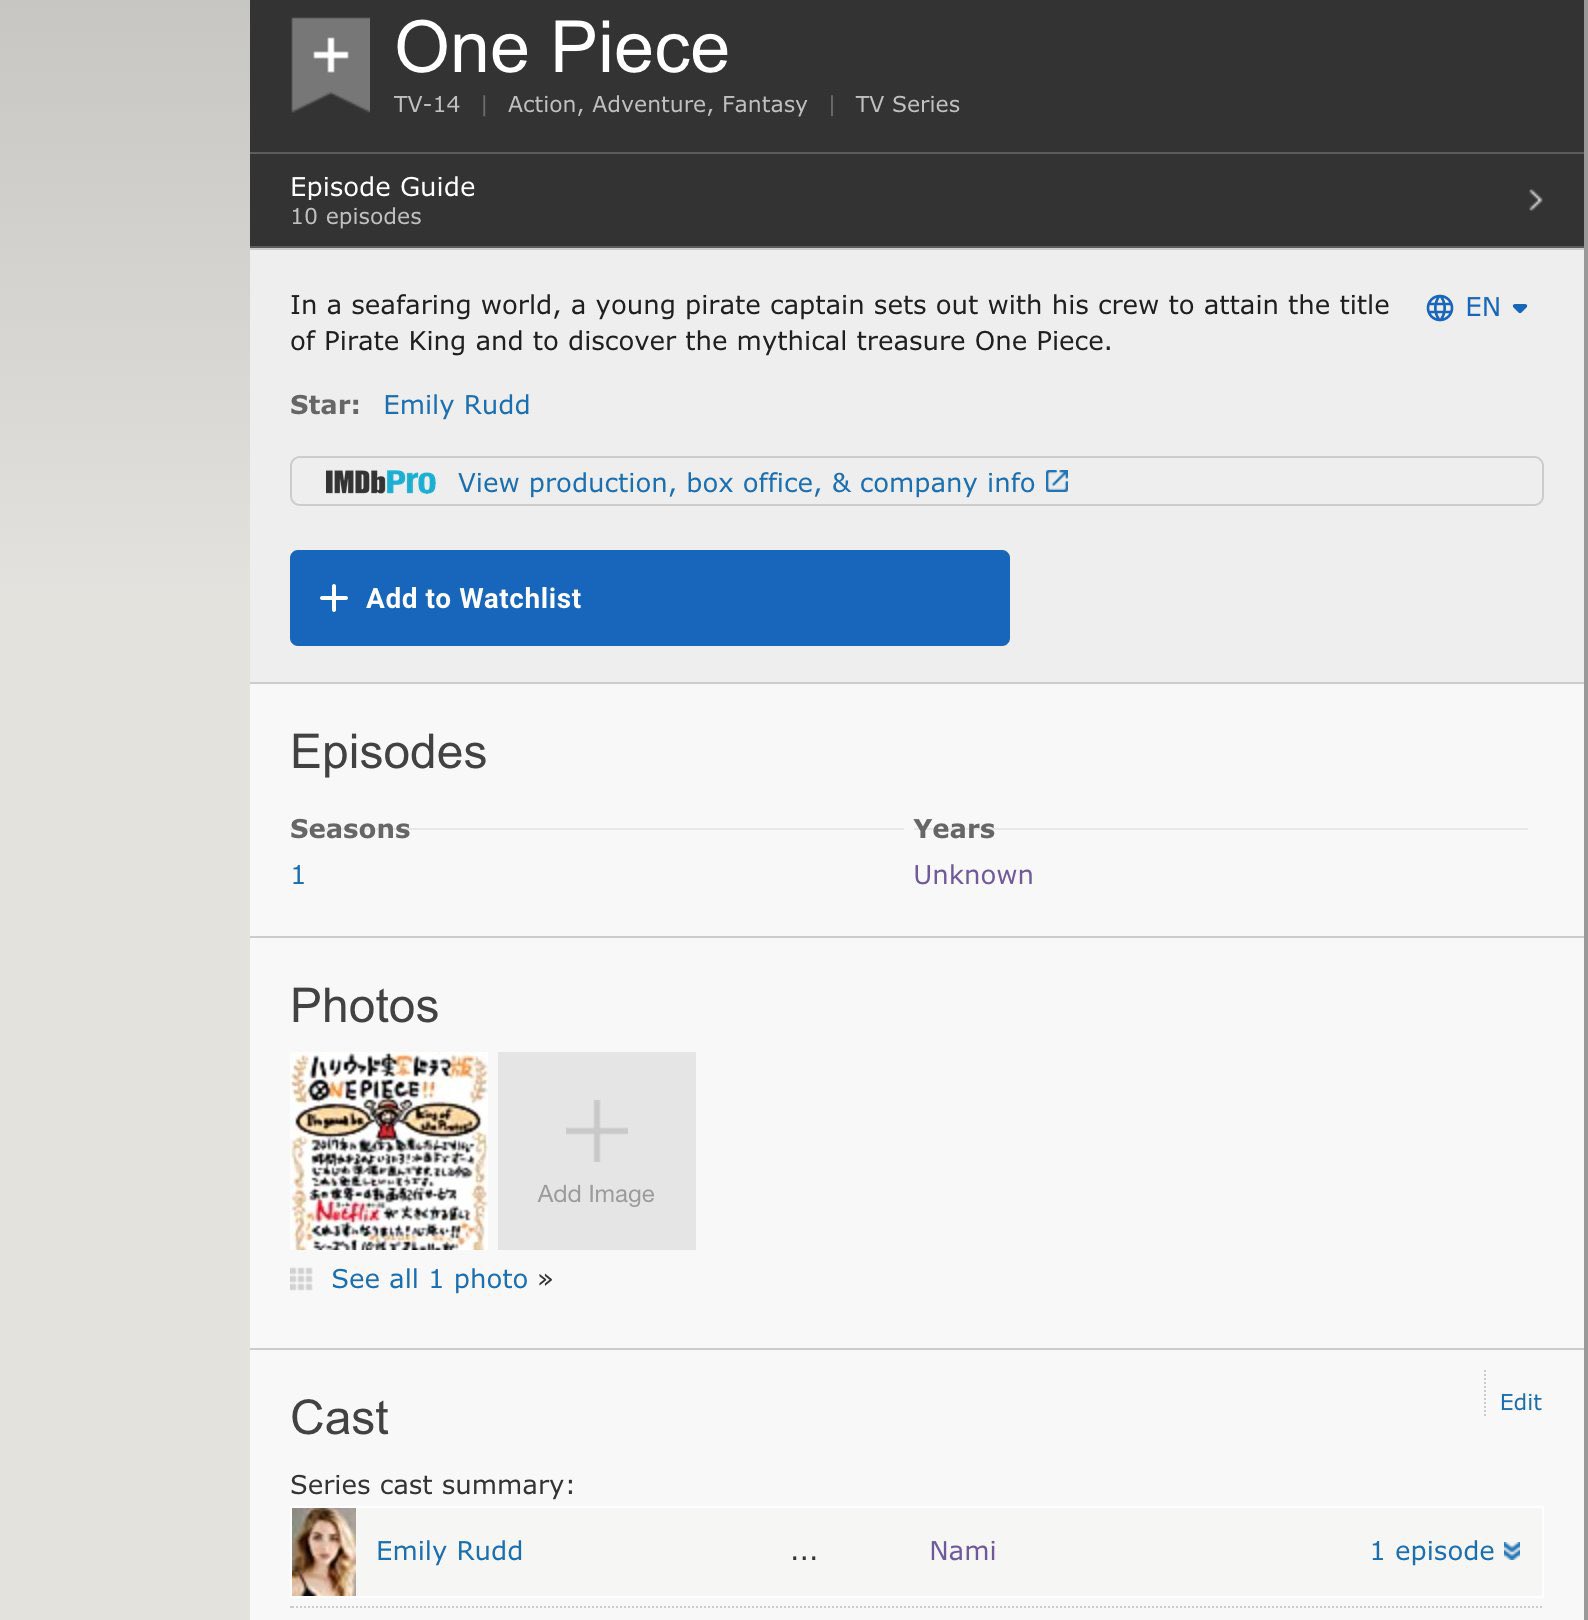This screenshot has height=1620, width=1588.
Task: Select Unknown years link
Action: 973,875
